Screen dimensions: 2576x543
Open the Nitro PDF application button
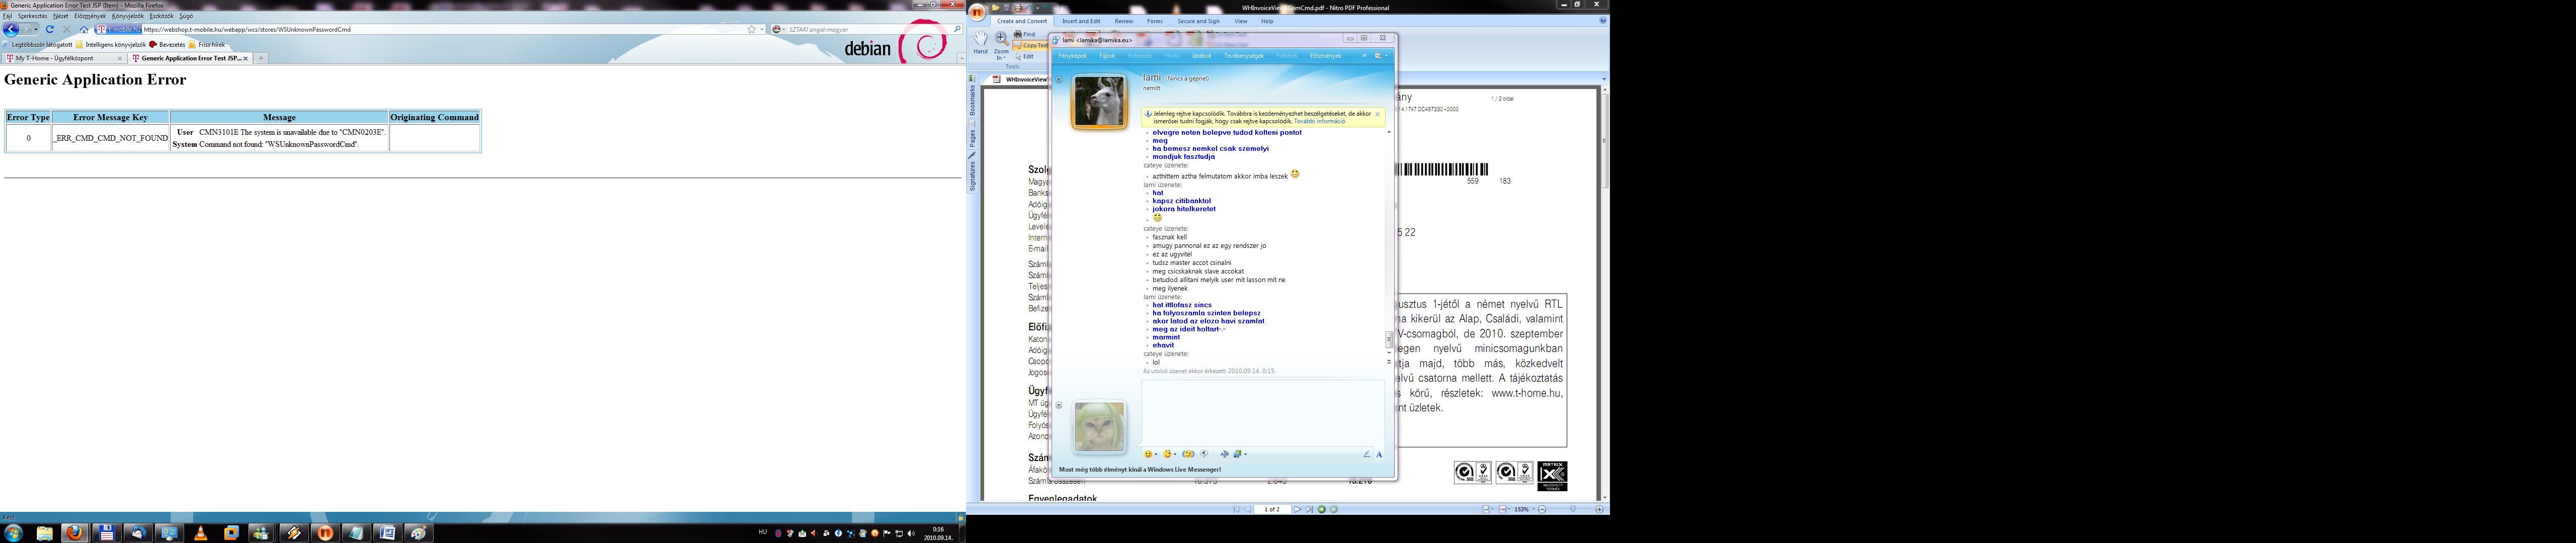pos(977,12)
